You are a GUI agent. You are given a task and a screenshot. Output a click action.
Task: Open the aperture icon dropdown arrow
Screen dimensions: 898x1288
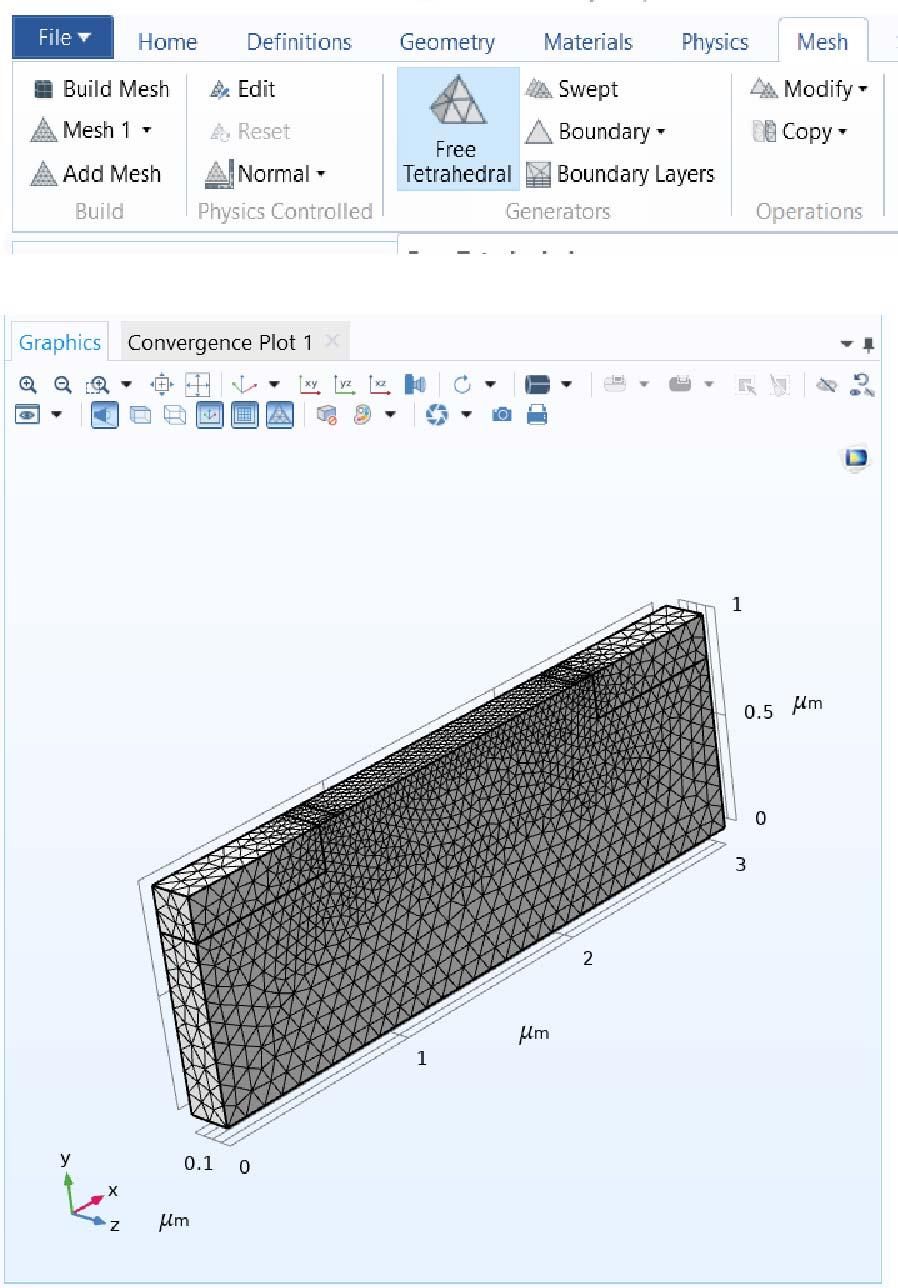pyautogui.click(x=466, y=414)
